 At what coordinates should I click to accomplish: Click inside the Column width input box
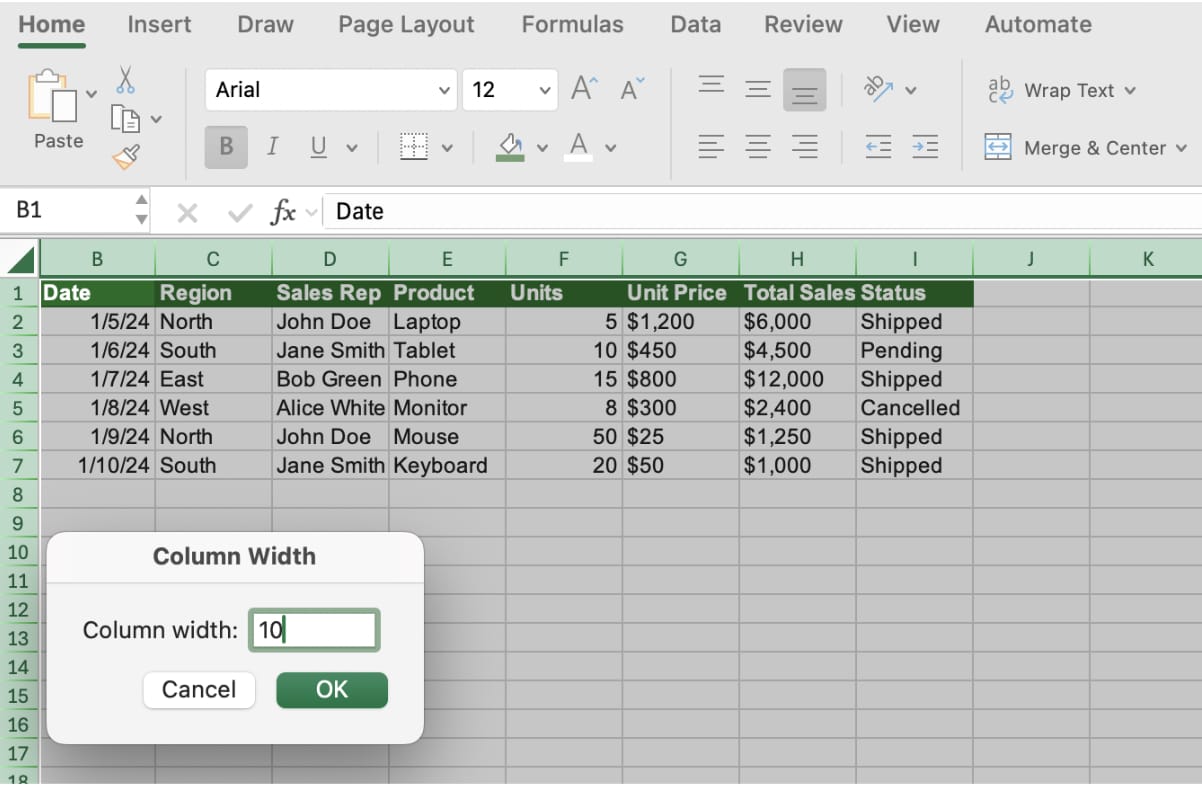(x=314, y=630)
